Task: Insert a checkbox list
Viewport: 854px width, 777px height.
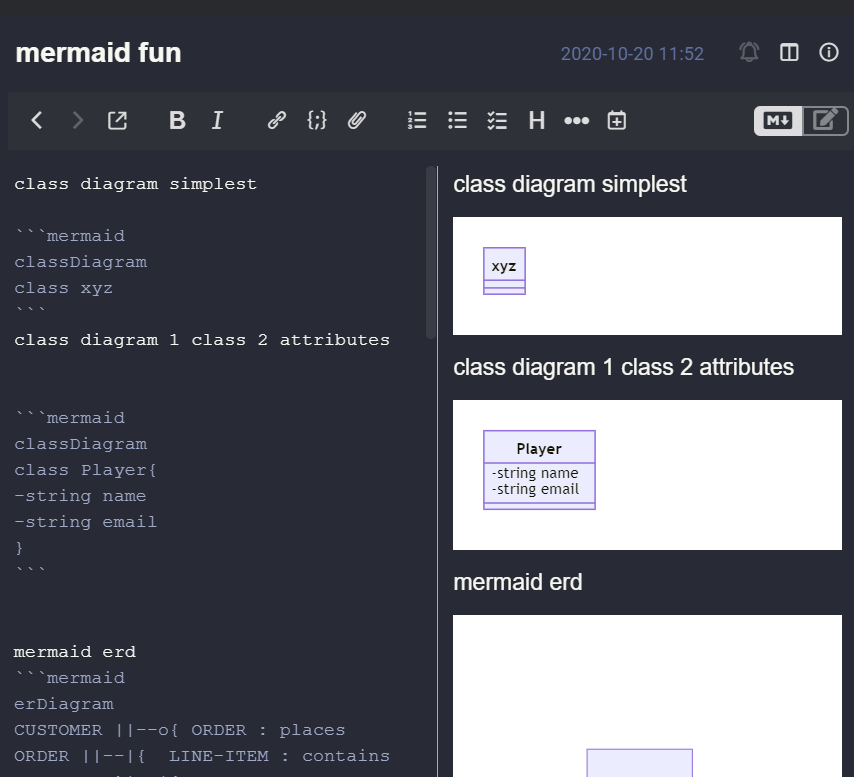Action: click(x=496, y=120)
